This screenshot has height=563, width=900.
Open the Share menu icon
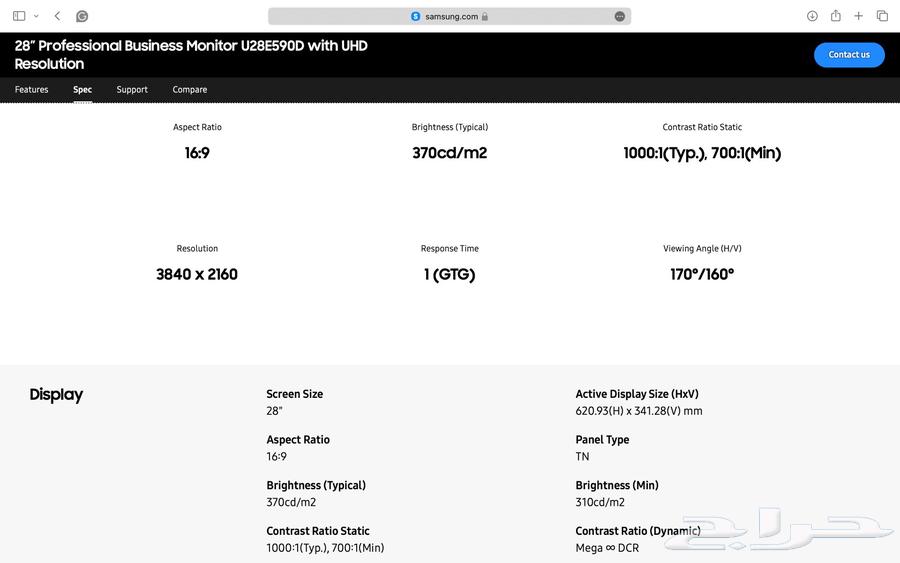point(836,15)
